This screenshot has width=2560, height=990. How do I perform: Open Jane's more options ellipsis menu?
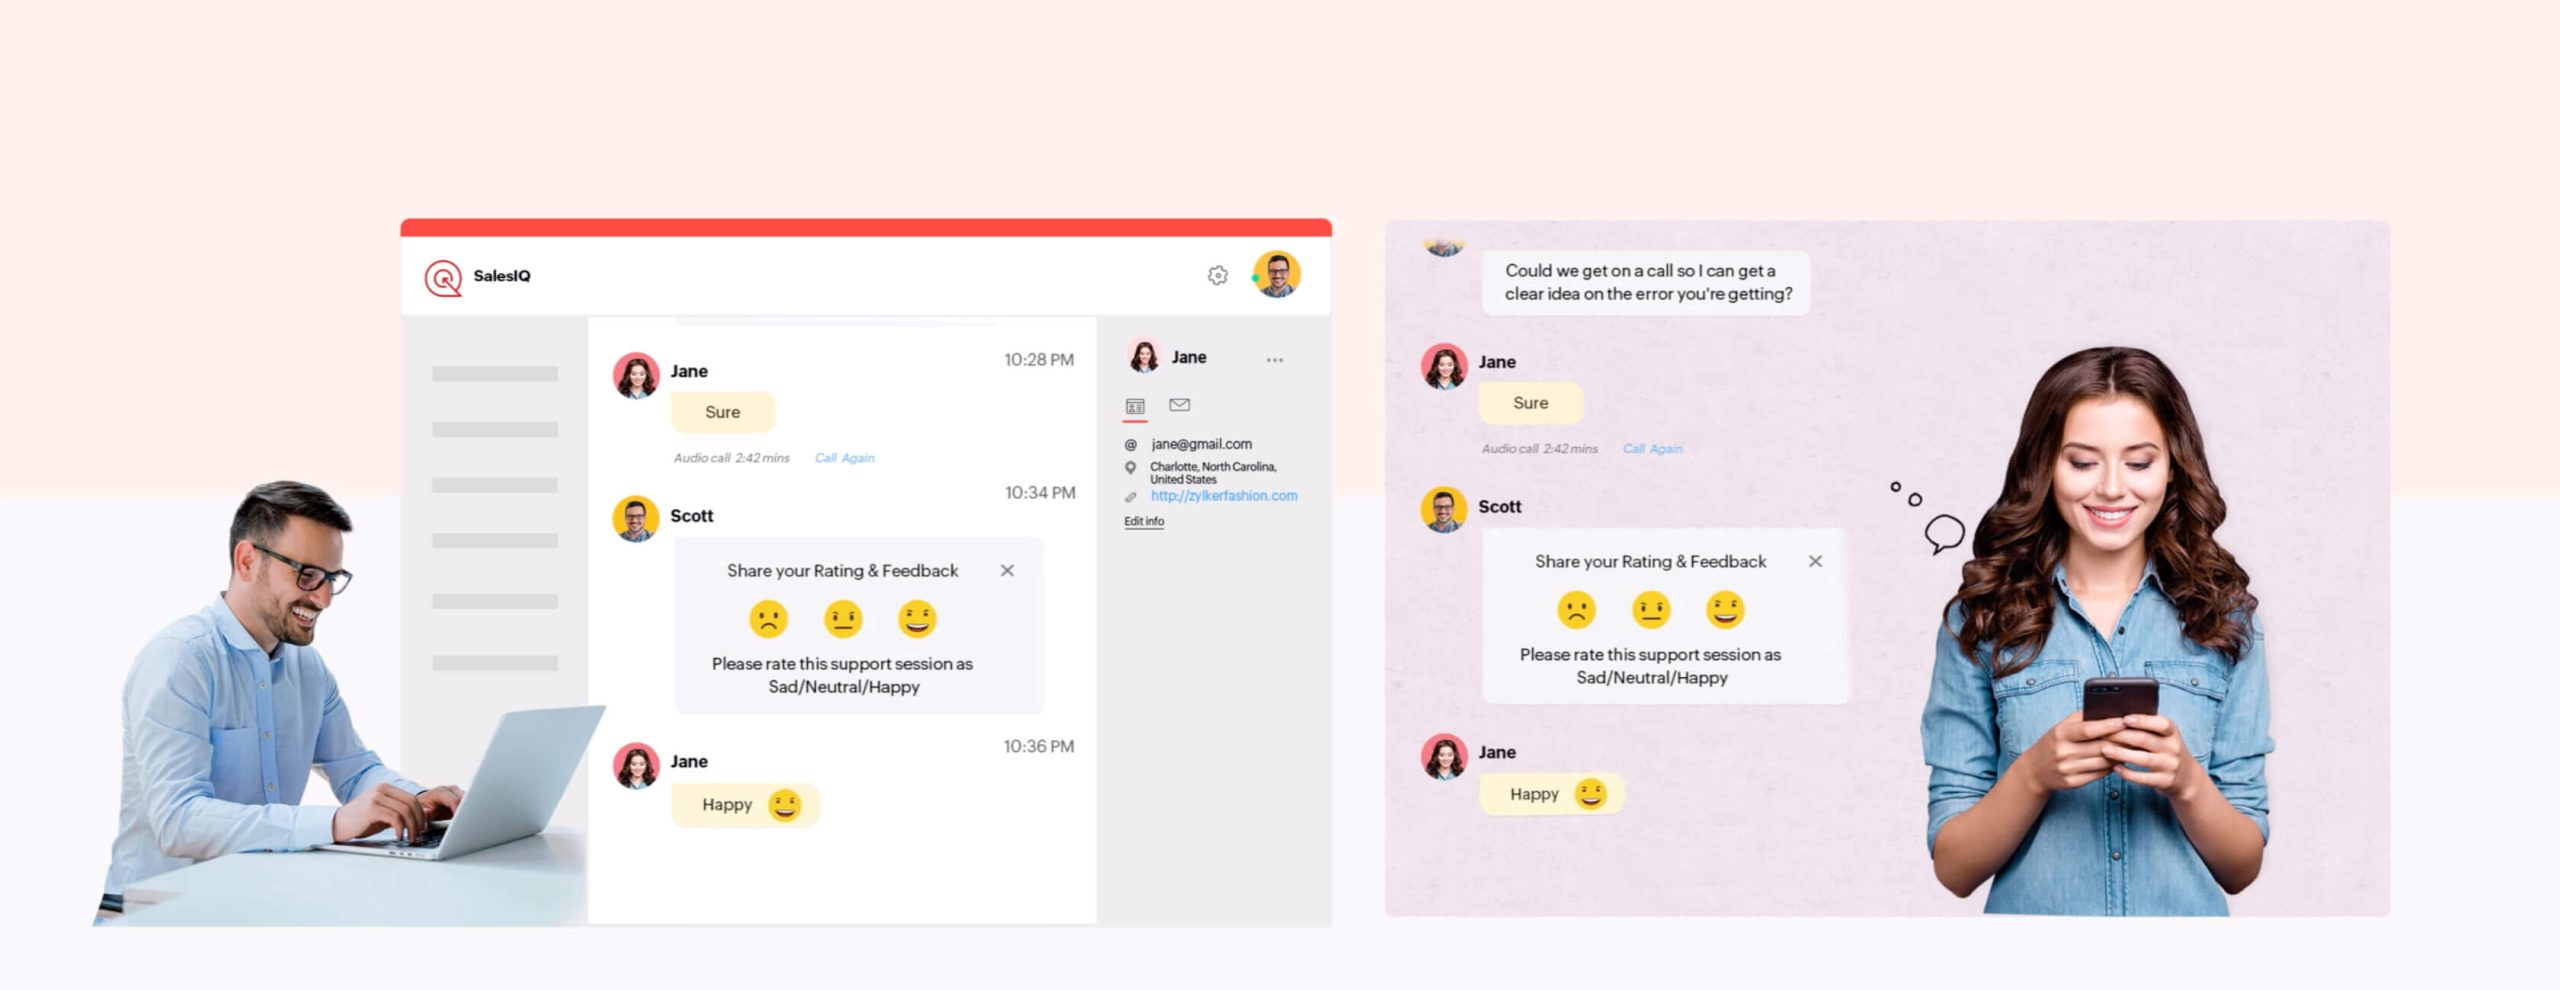[1274, 360]
